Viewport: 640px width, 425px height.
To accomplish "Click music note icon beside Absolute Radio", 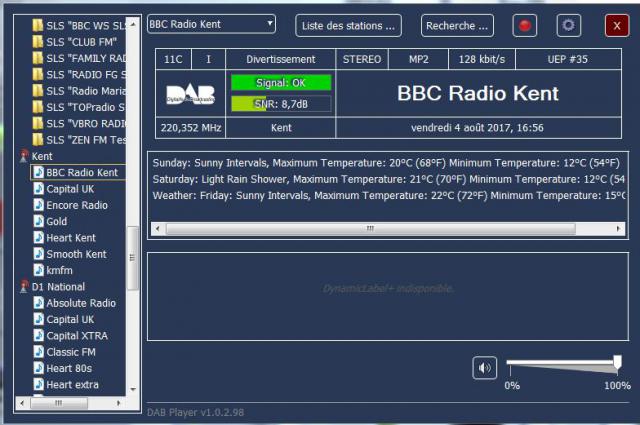I will click(x=39, y=303).
